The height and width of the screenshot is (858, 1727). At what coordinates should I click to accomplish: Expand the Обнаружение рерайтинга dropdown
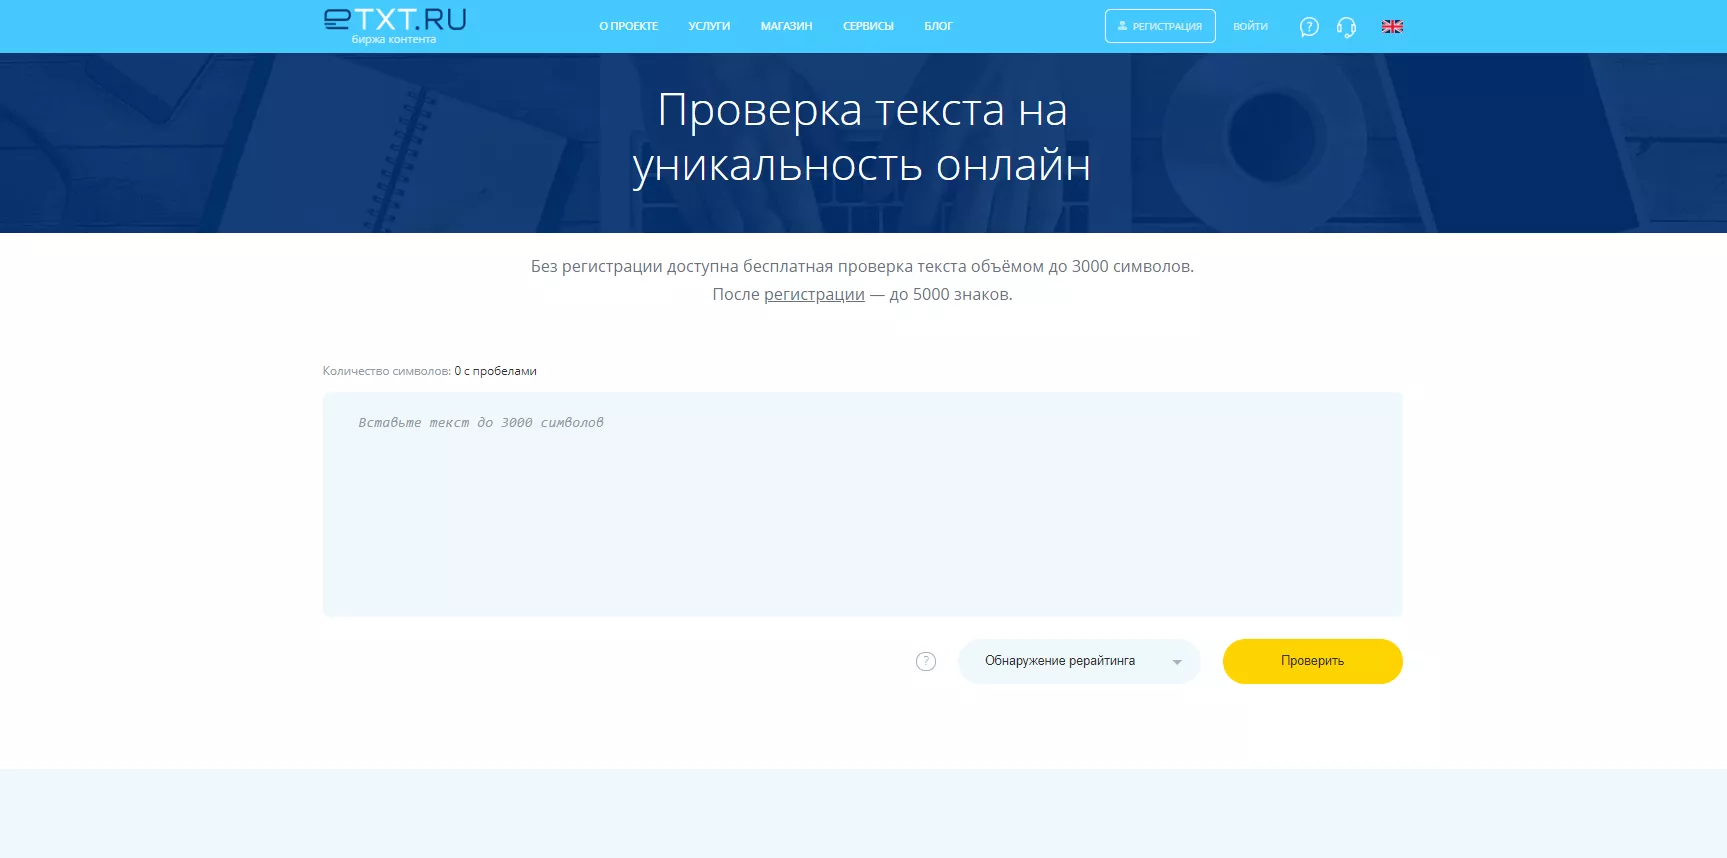point(1079,661)
